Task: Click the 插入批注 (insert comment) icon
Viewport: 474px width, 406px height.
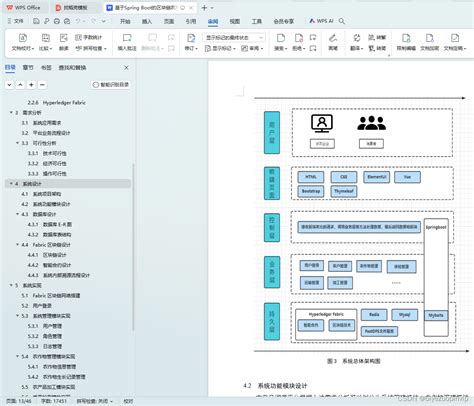Action: click(x=127, y=38)
